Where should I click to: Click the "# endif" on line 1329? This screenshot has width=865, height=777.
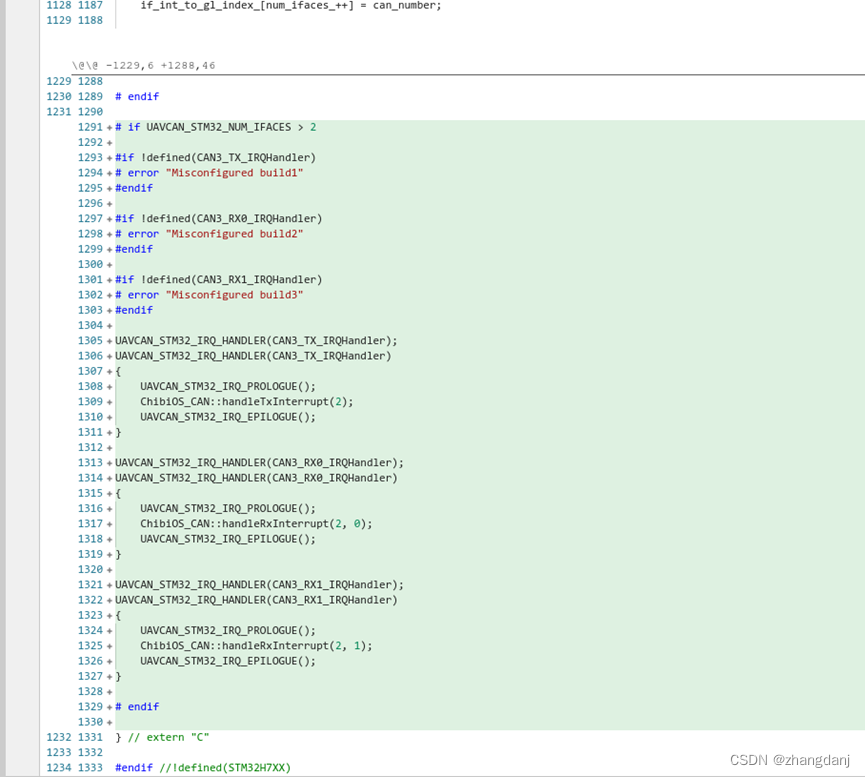pyautogui.click(x=137, y=706)
